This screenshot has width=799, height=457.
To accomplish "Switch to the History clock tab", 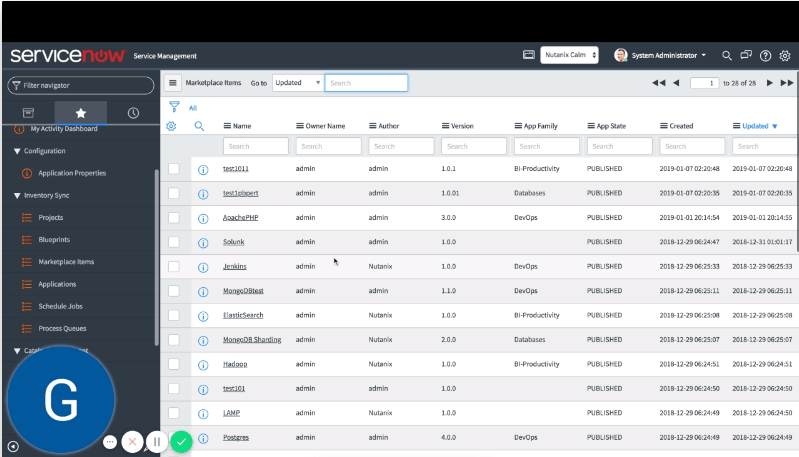I will (133, 113).
